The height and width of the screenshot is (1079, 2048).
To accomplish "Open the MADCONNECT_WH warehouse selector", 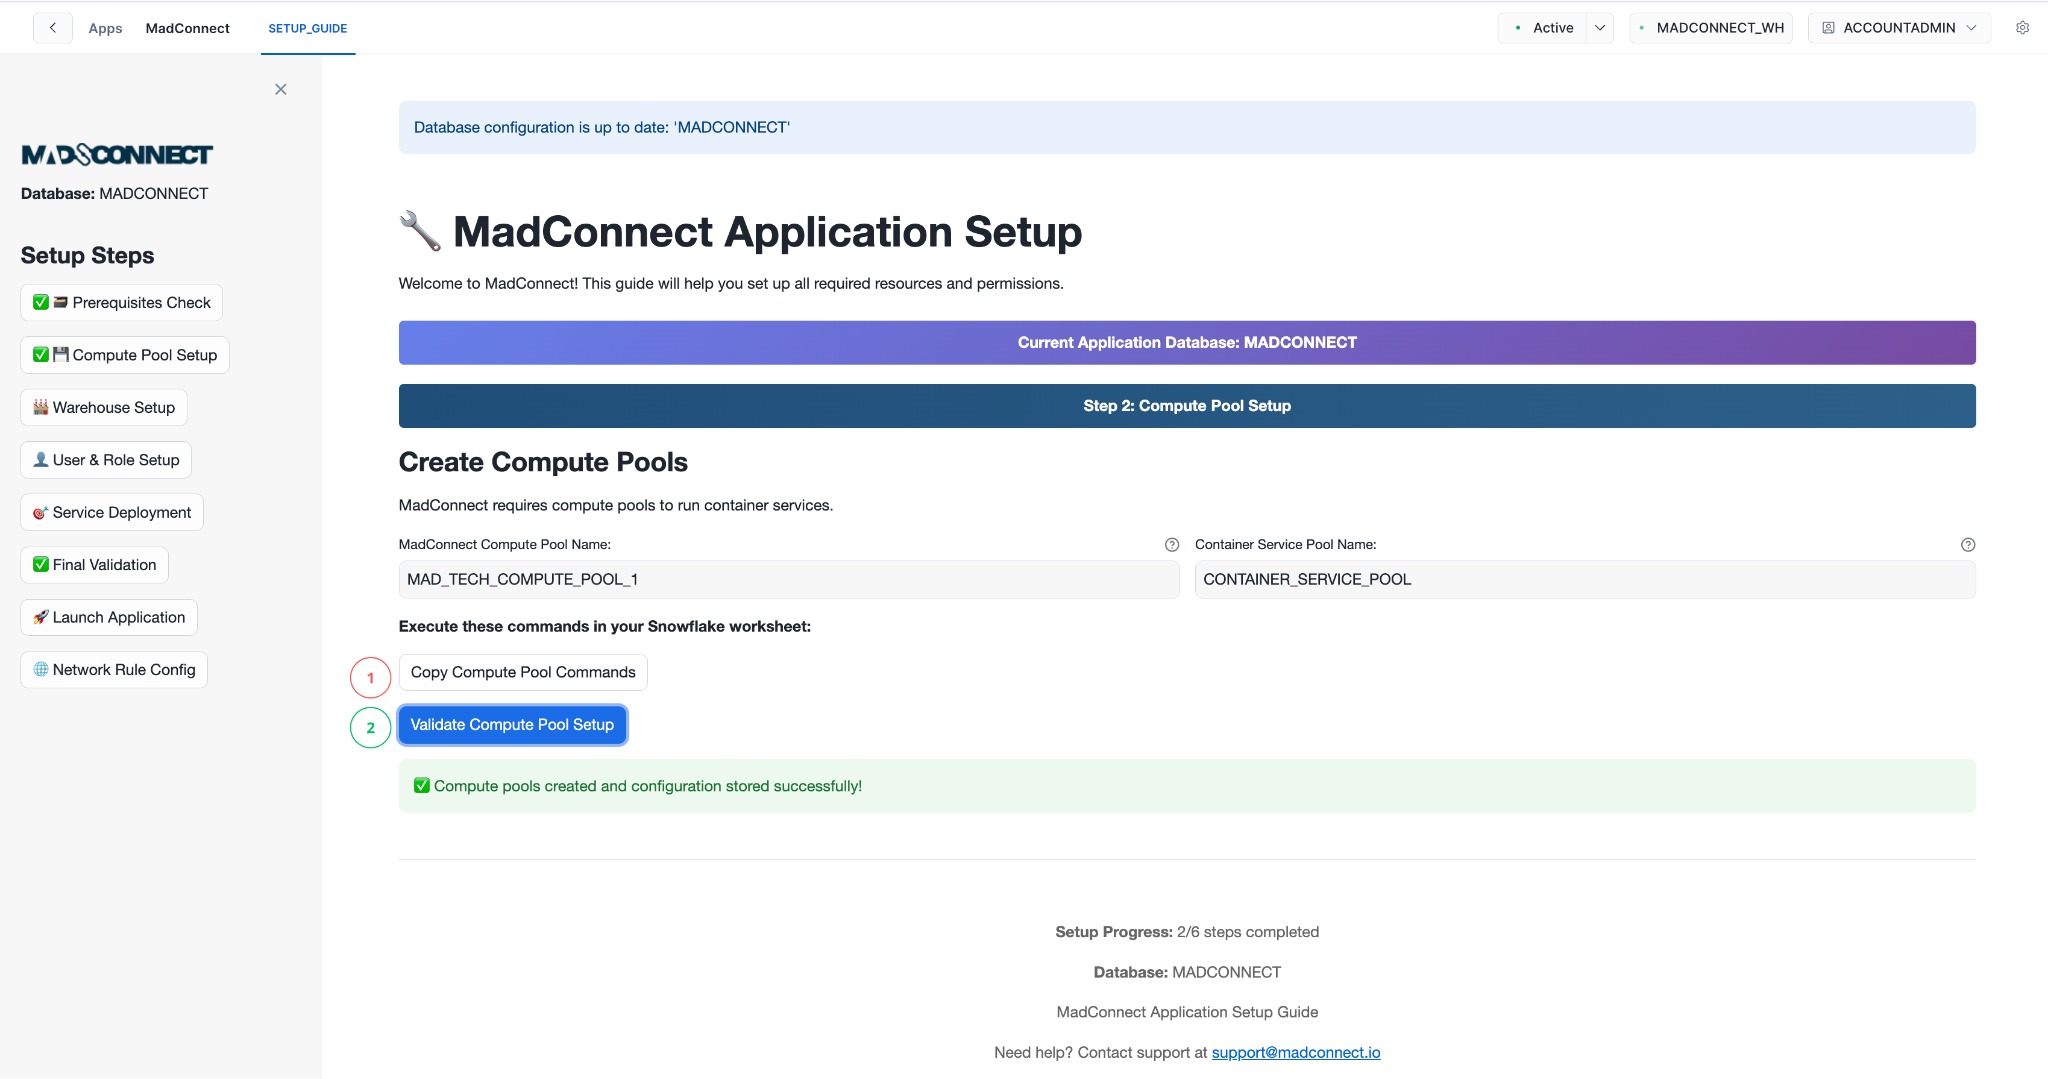I will tap(1711, 28).
